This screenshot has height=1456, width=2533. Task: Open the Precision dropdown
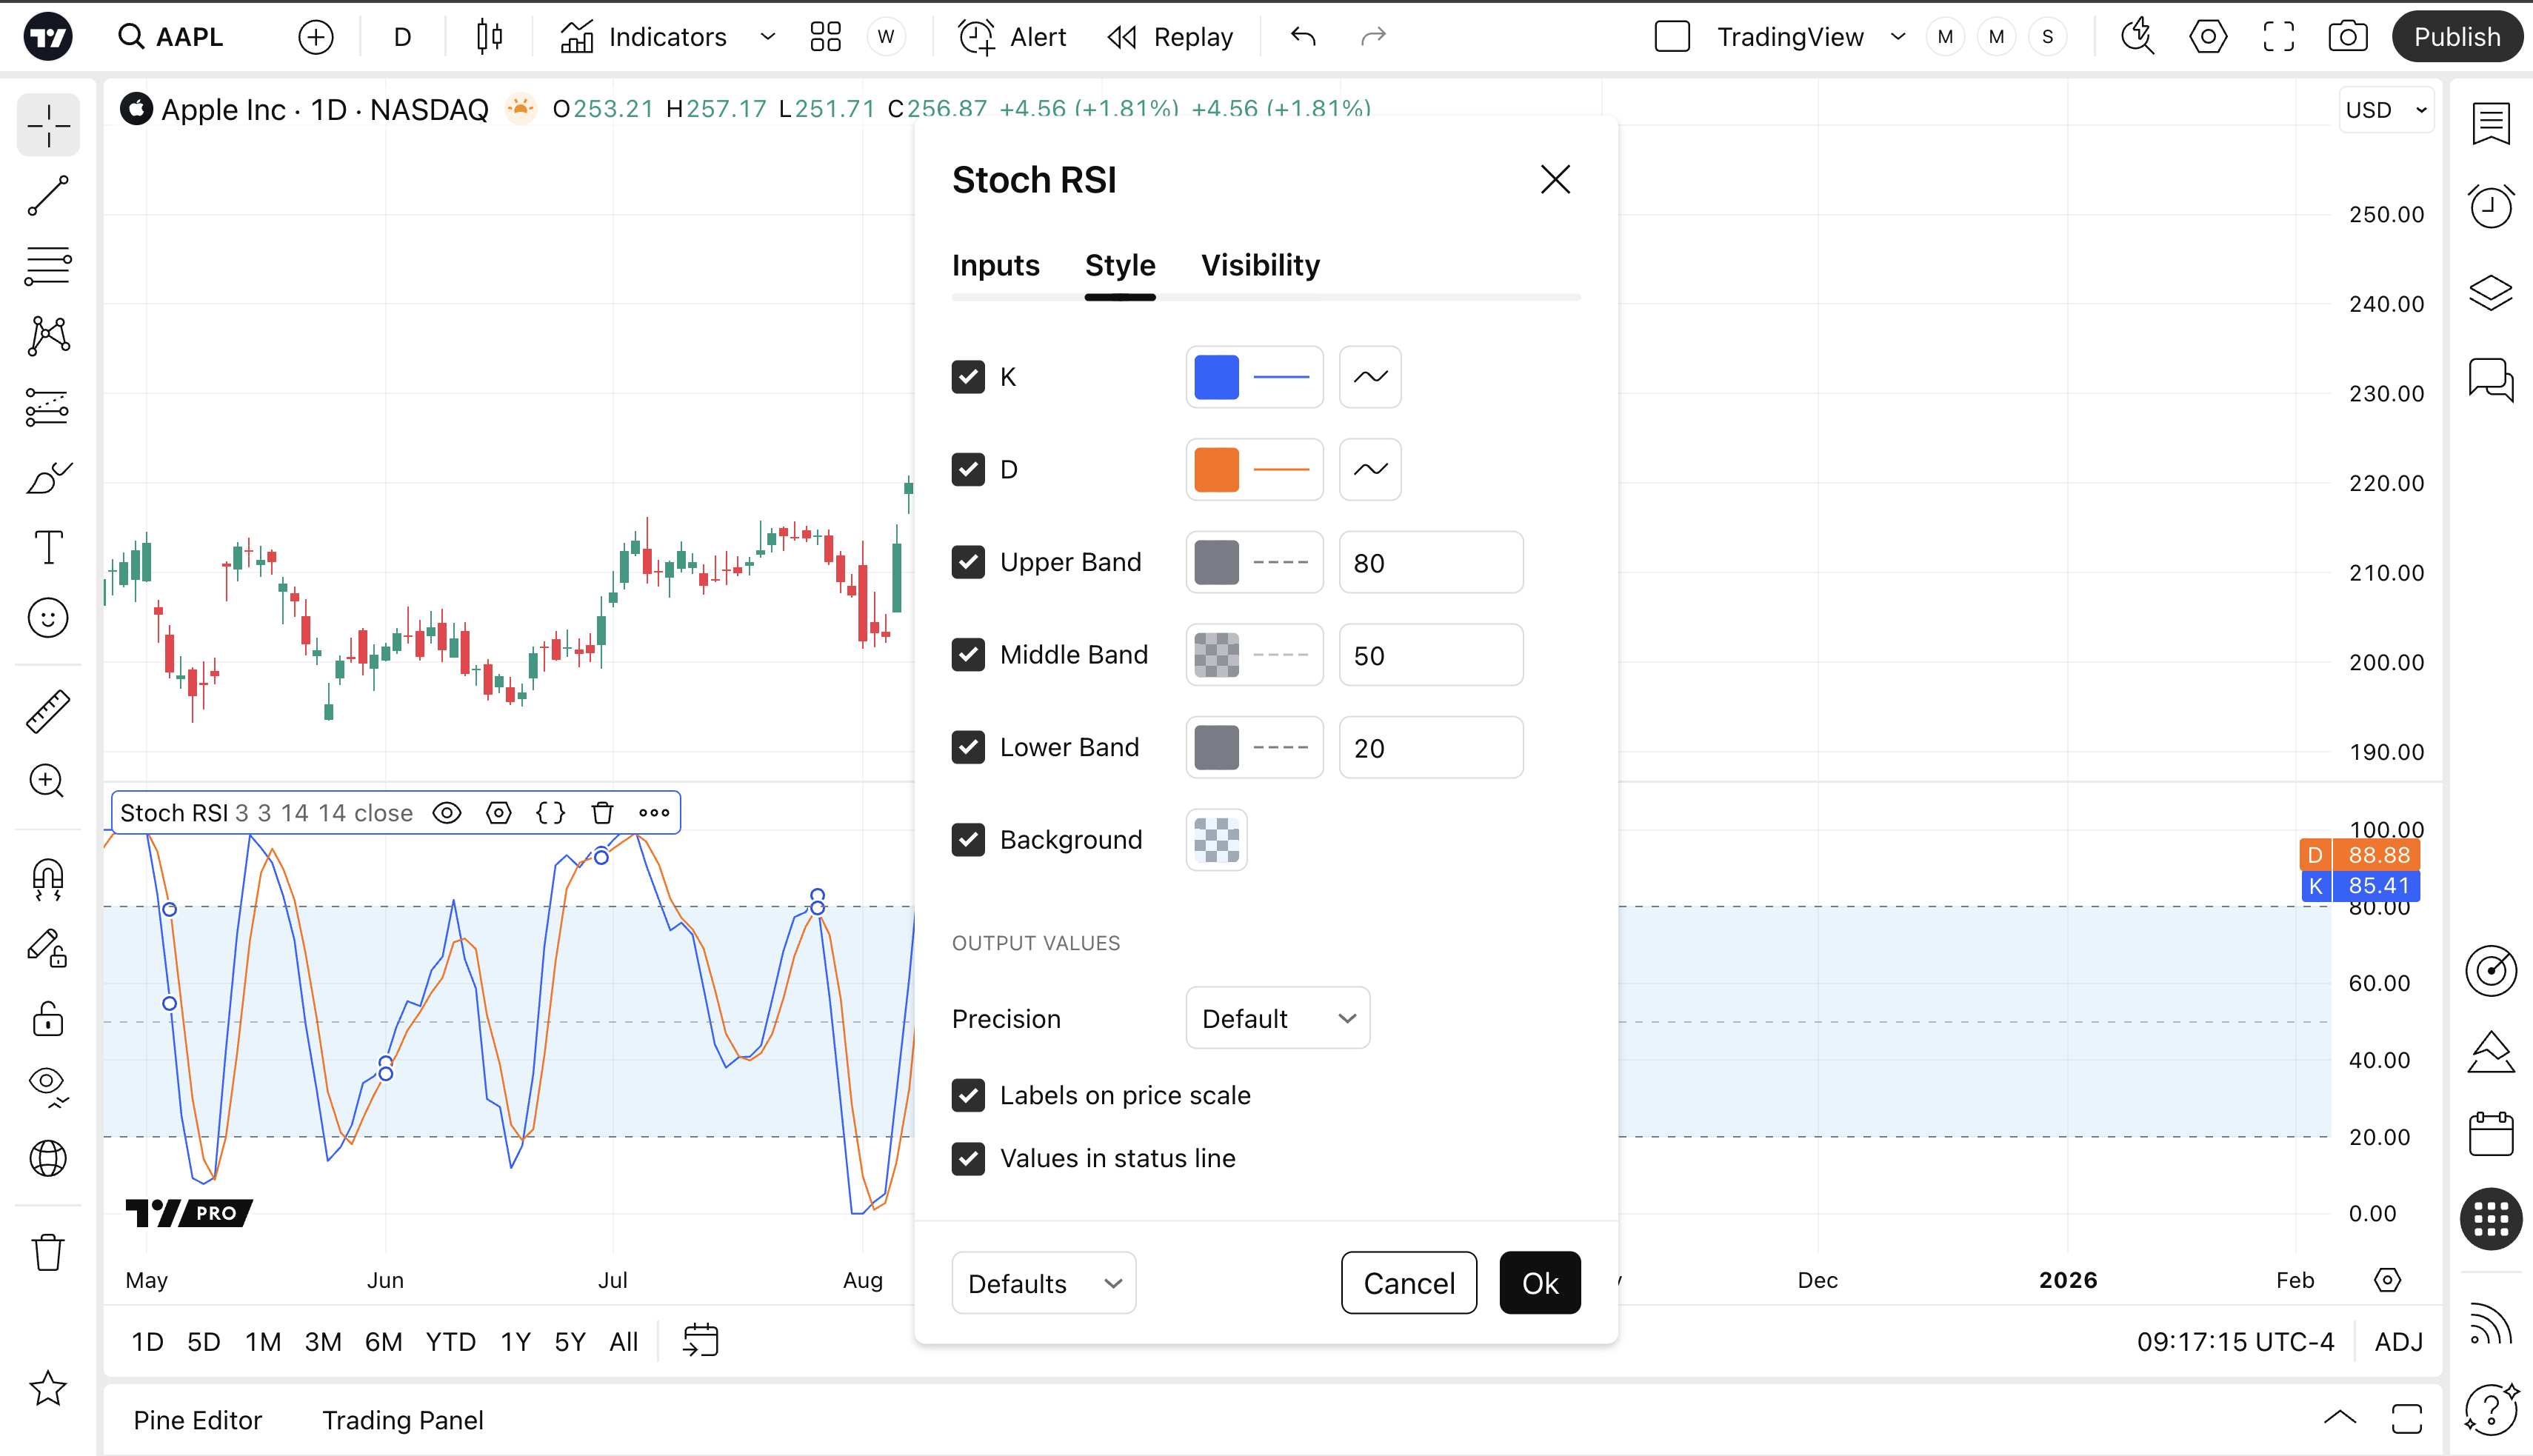point(1277,1019)
